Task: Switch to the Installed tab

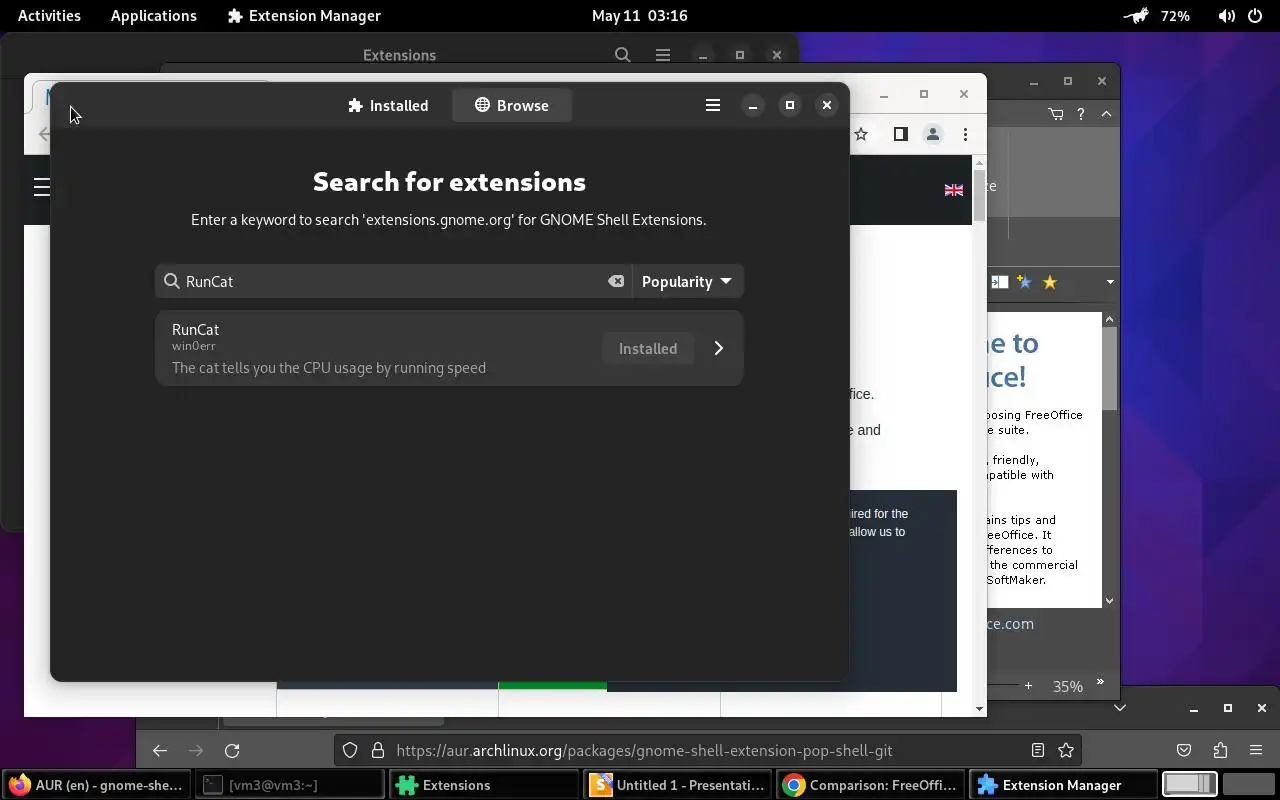Action: tap(388, 105)
